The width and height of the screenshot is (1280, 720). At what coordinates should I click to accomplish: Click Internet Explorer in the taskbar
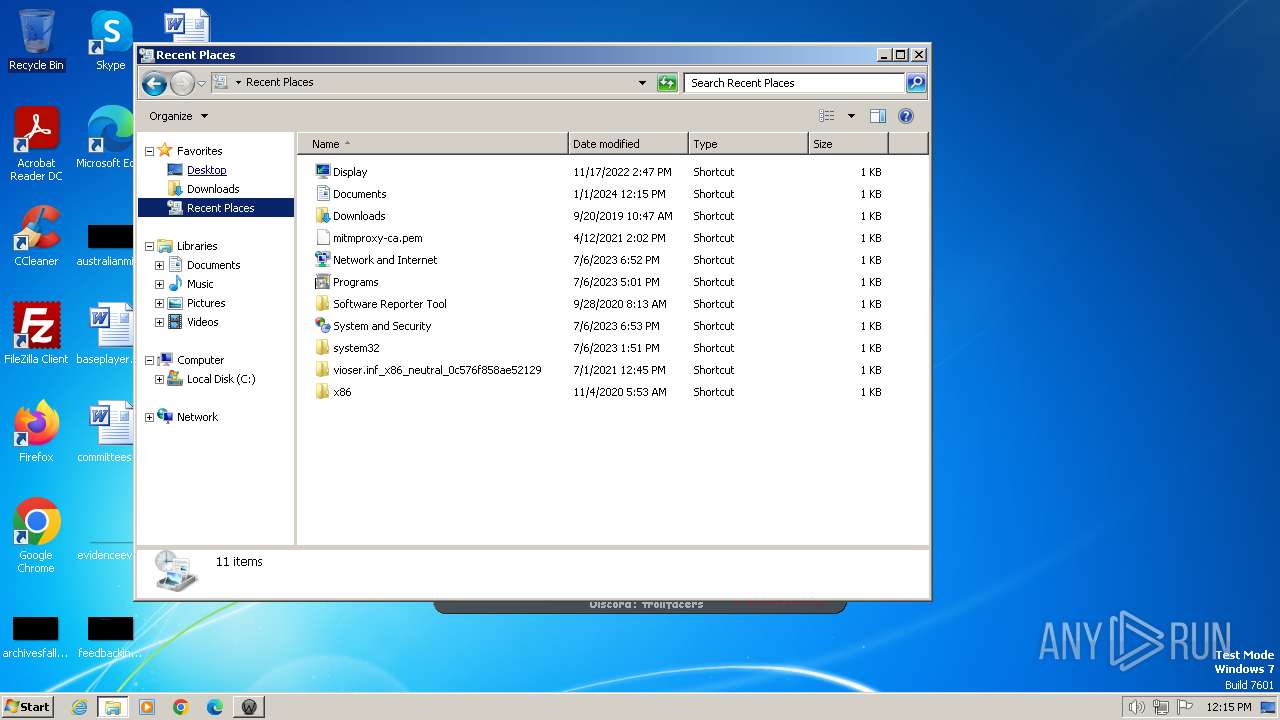[x=79, y=707]
